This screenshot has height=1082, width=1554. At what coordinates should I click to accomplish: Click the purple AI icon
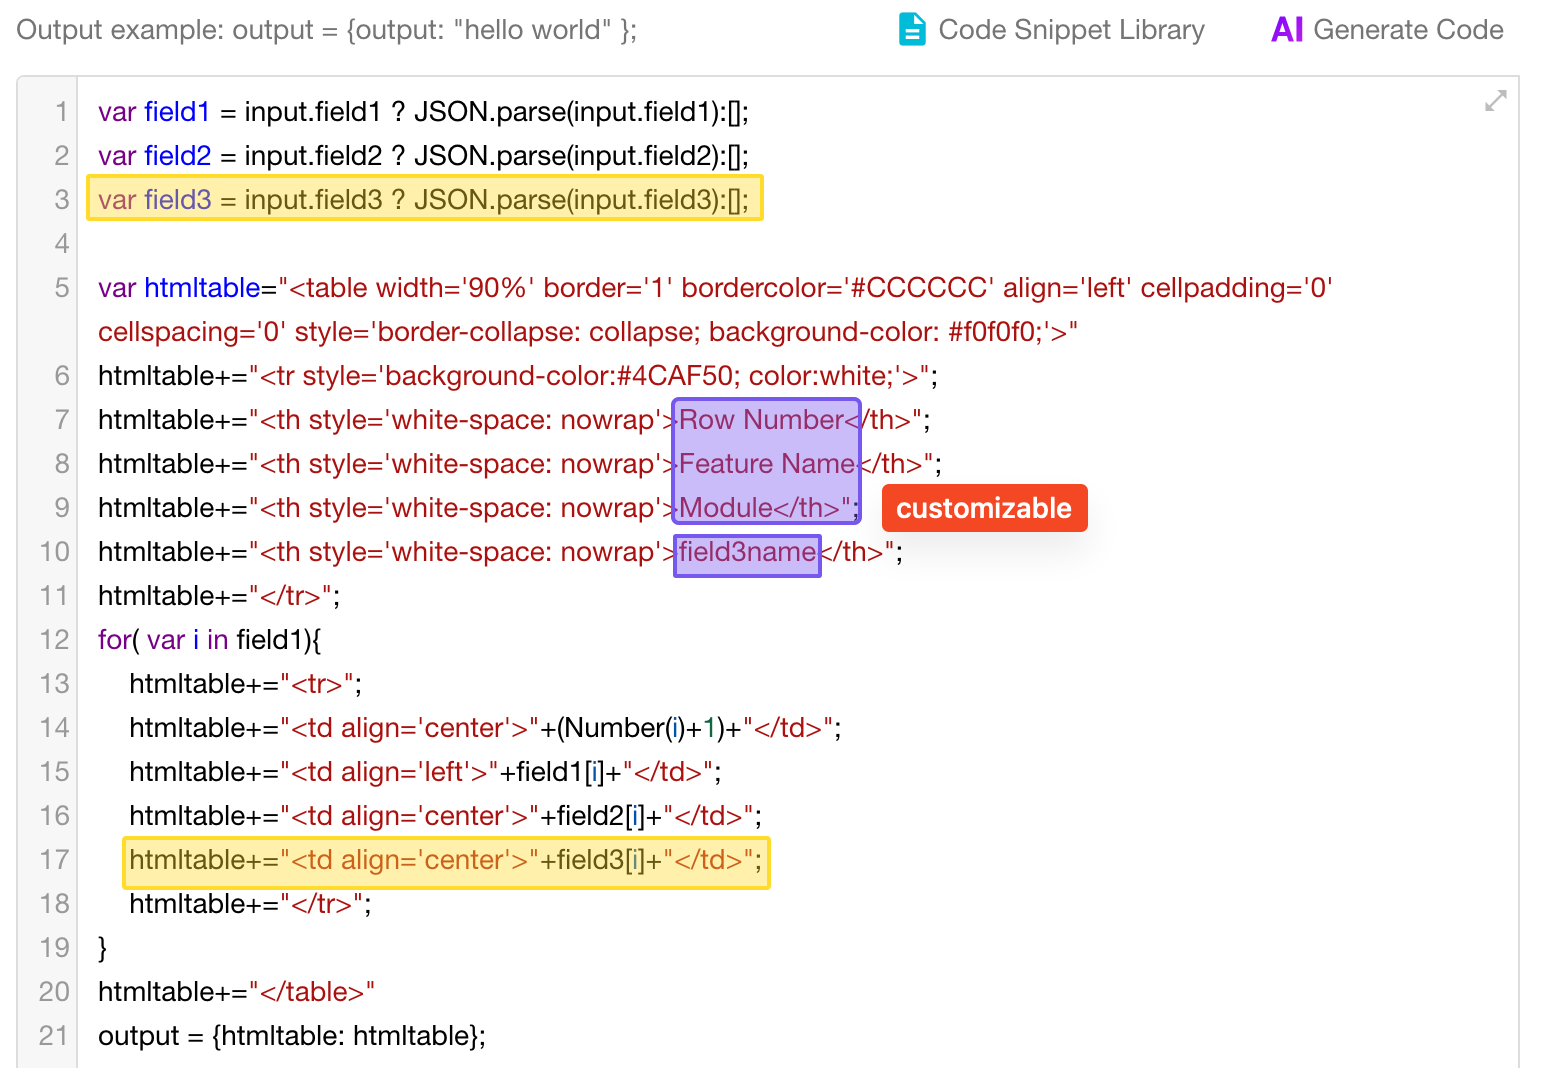pos(1286,30)
